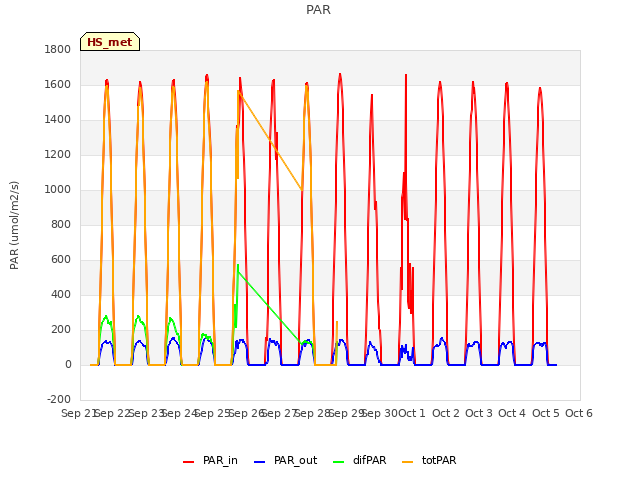This screenshot has height=480, width=640.
Task: Toggle the totPAR legend entry
Action: tap(429, 460)
